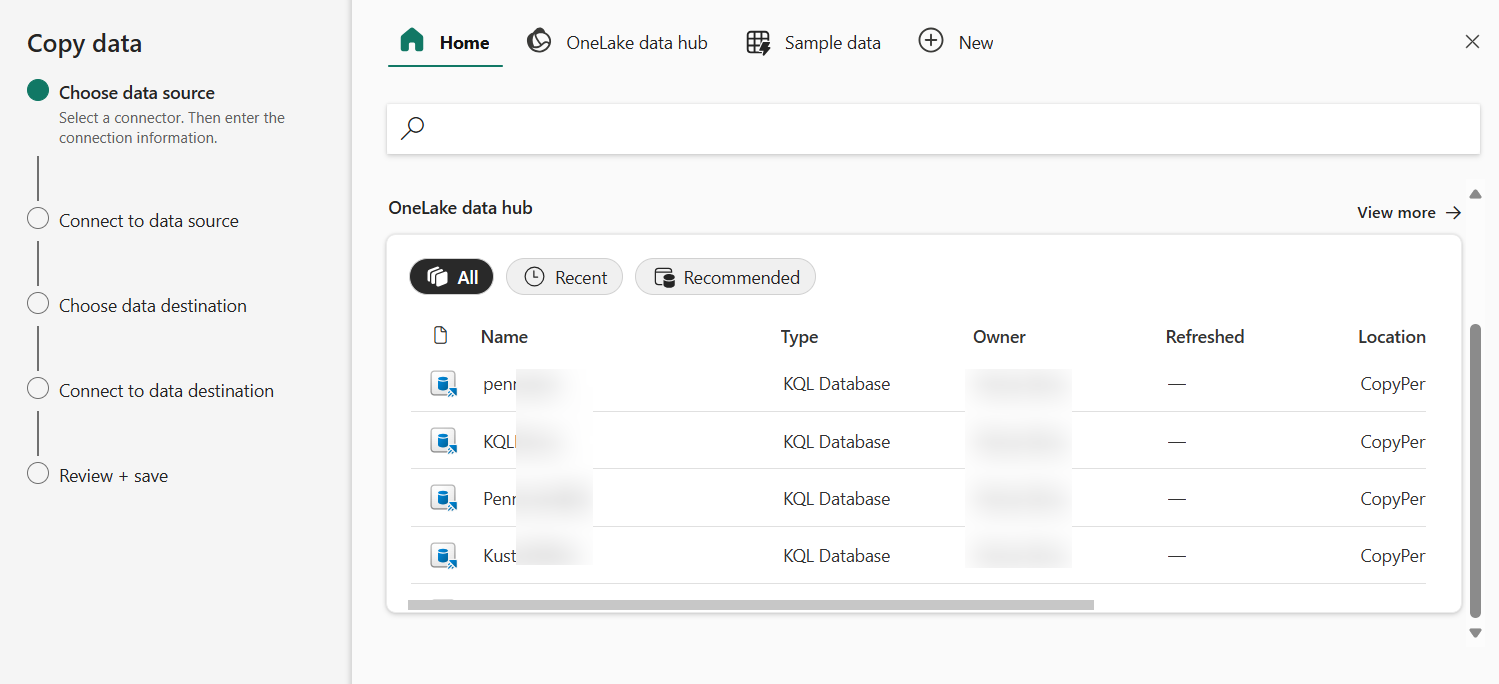
Task: Select the database starting with 'KQL'
Action: click(x=500, y=441)
